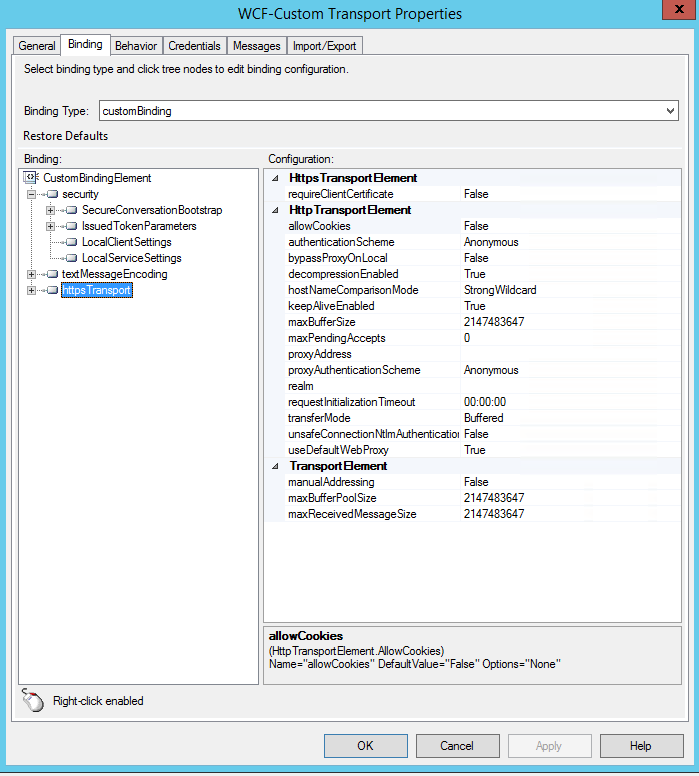699x776 pixels.
Task: Click the transferMode value Buffered
Action: [570, 418]
